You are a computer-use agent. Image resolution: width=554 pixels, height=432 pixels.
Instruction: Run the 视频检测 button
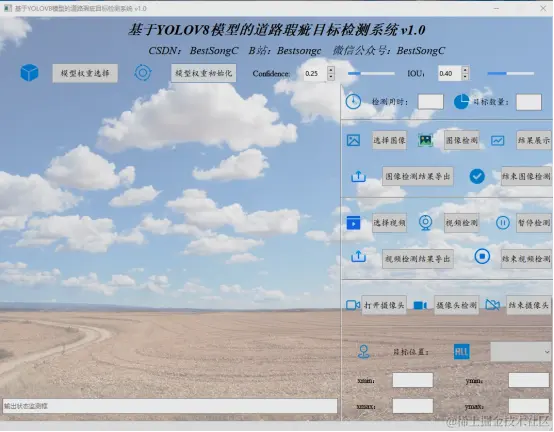click(x=461, y=223)
